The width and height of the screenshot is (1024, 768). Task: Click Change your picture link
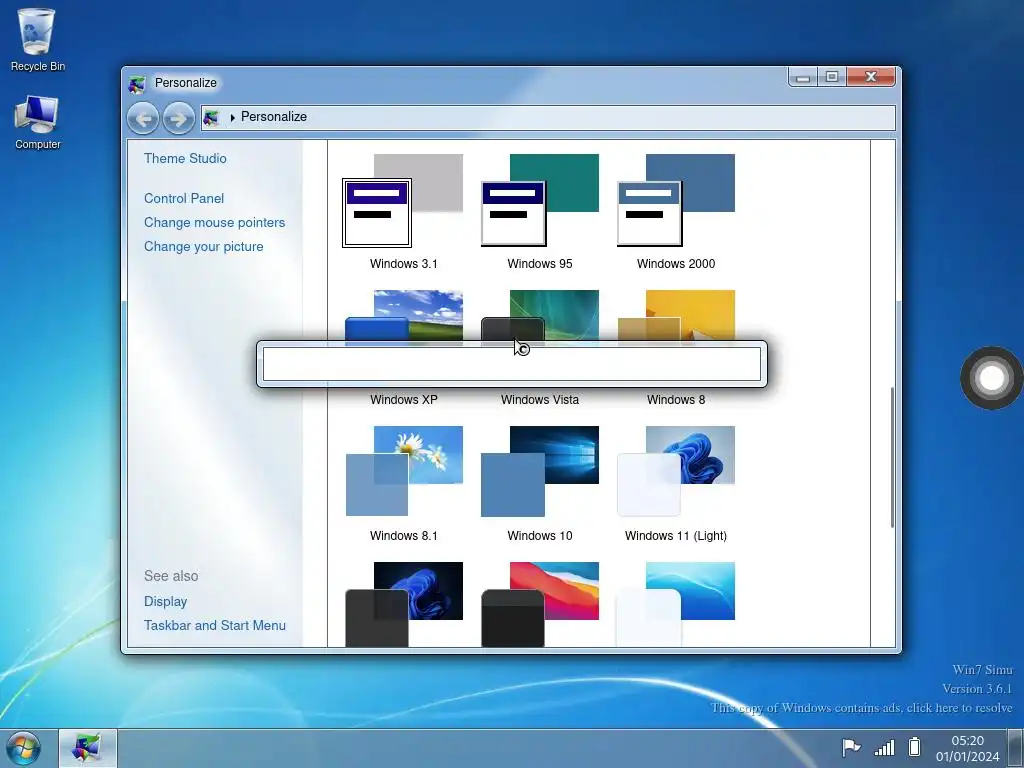pyautogui.click(x=203, y=247)
